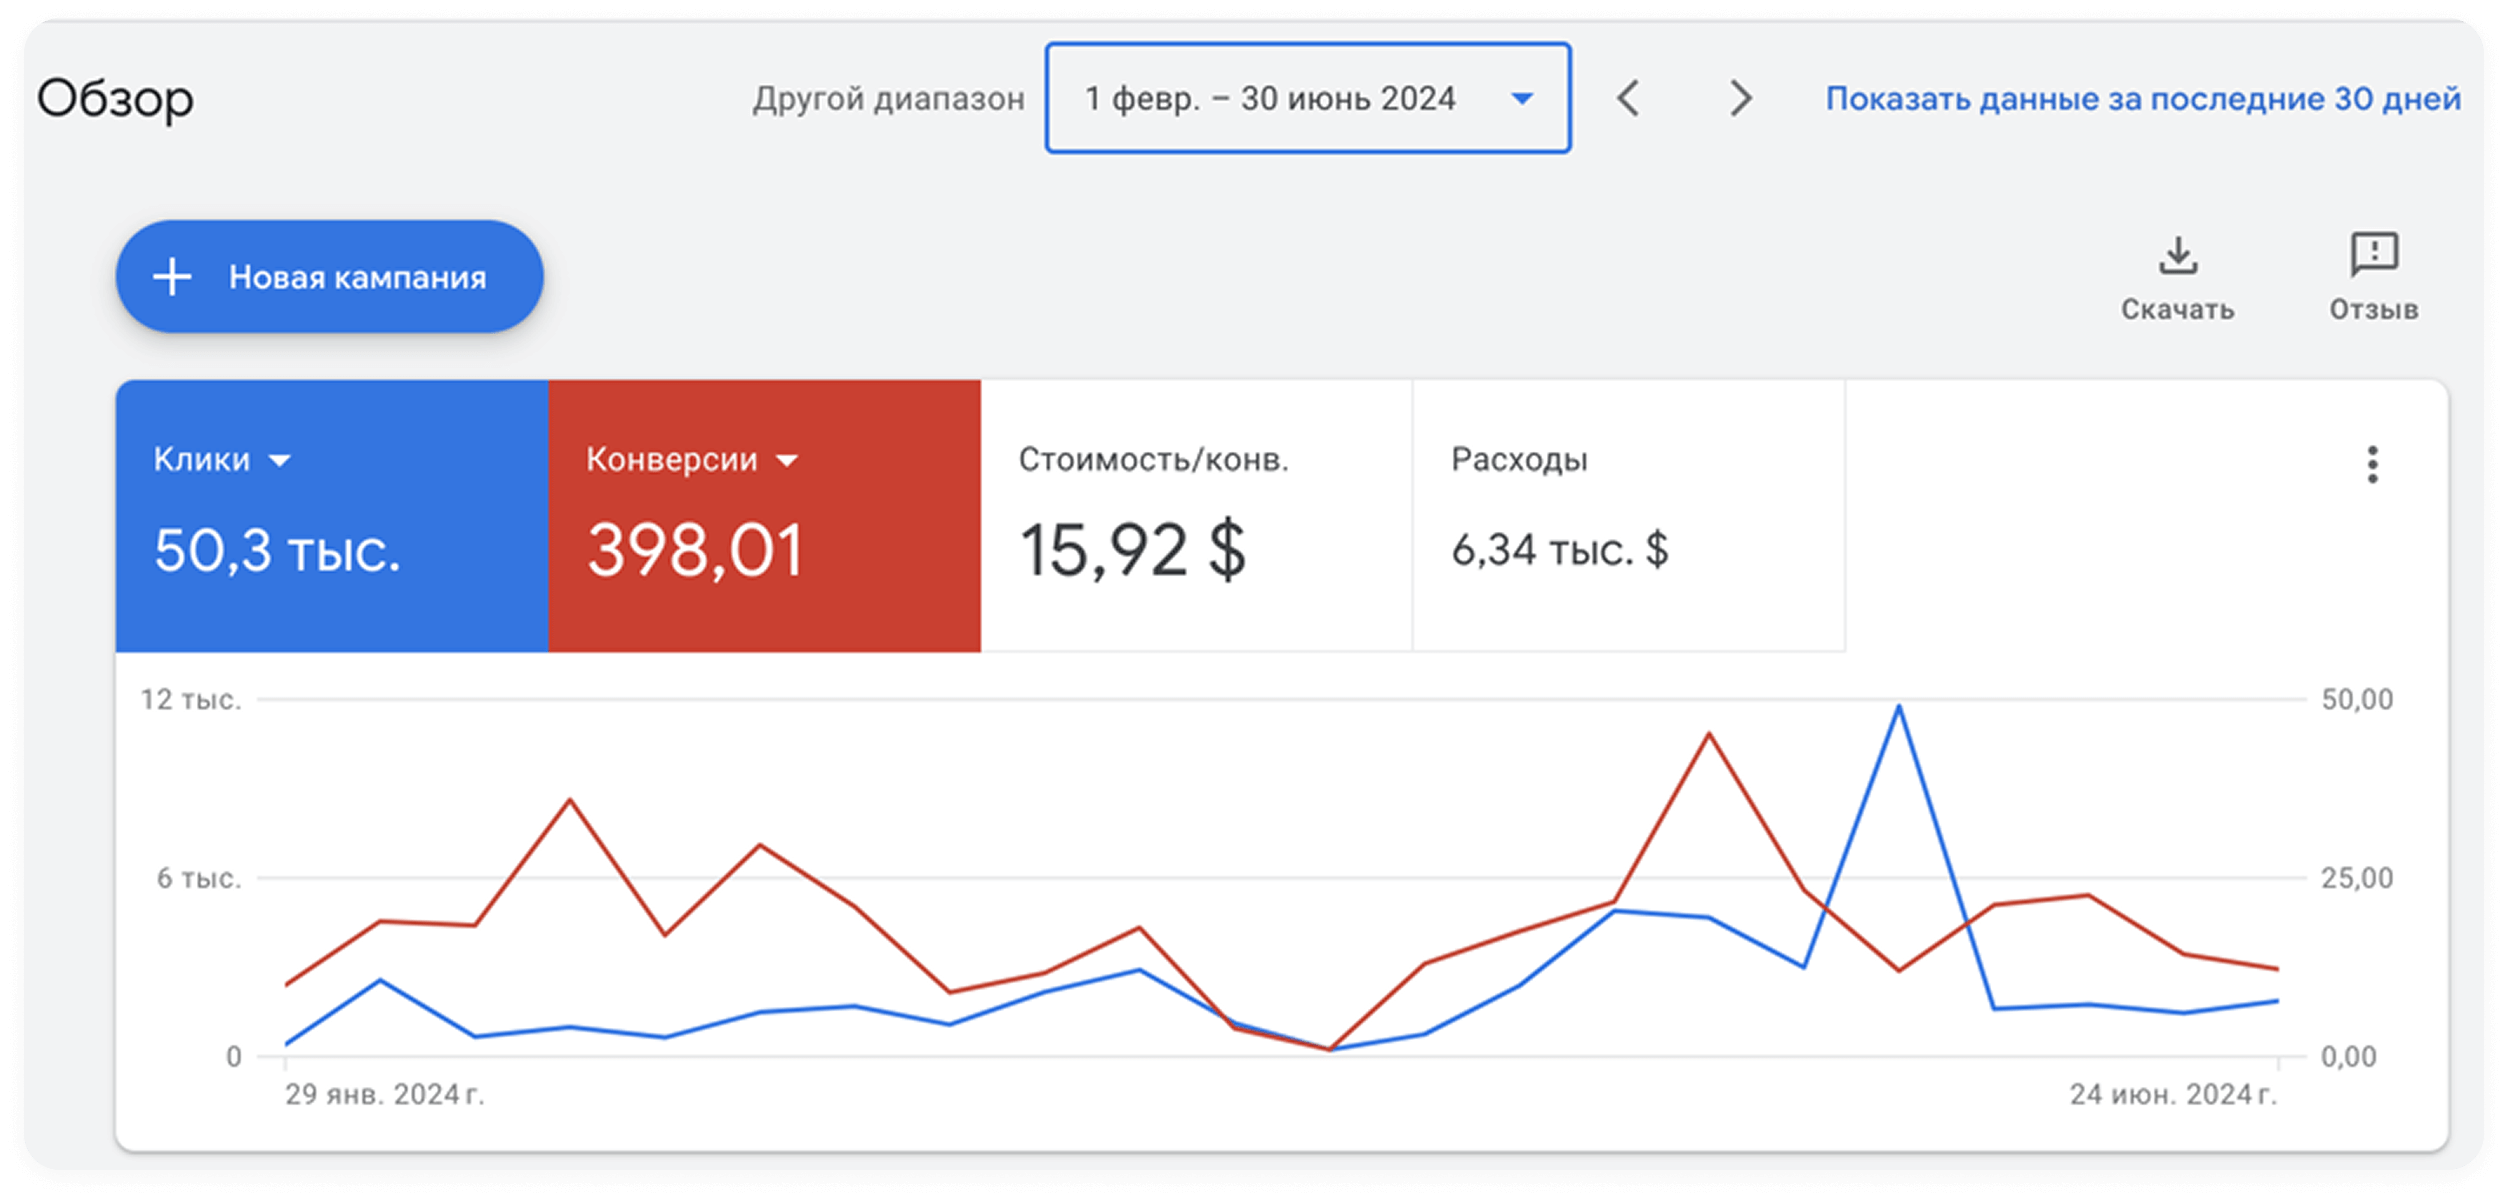Select the Стоимость/конв. metric card
Viewport: 2508px width, 1200px height.
click(1197, 515)
